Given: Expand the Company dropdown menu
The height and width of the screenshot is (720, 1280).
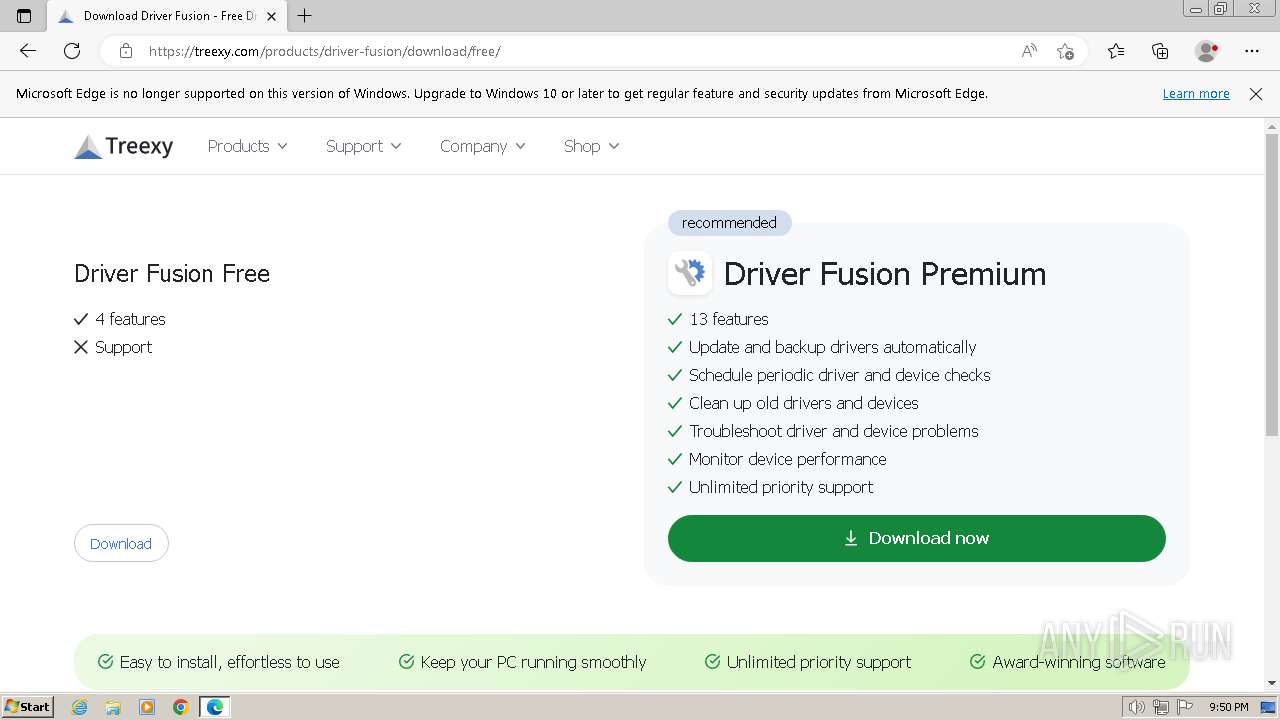Looking at the screenshot, I should tap(482, 146).
